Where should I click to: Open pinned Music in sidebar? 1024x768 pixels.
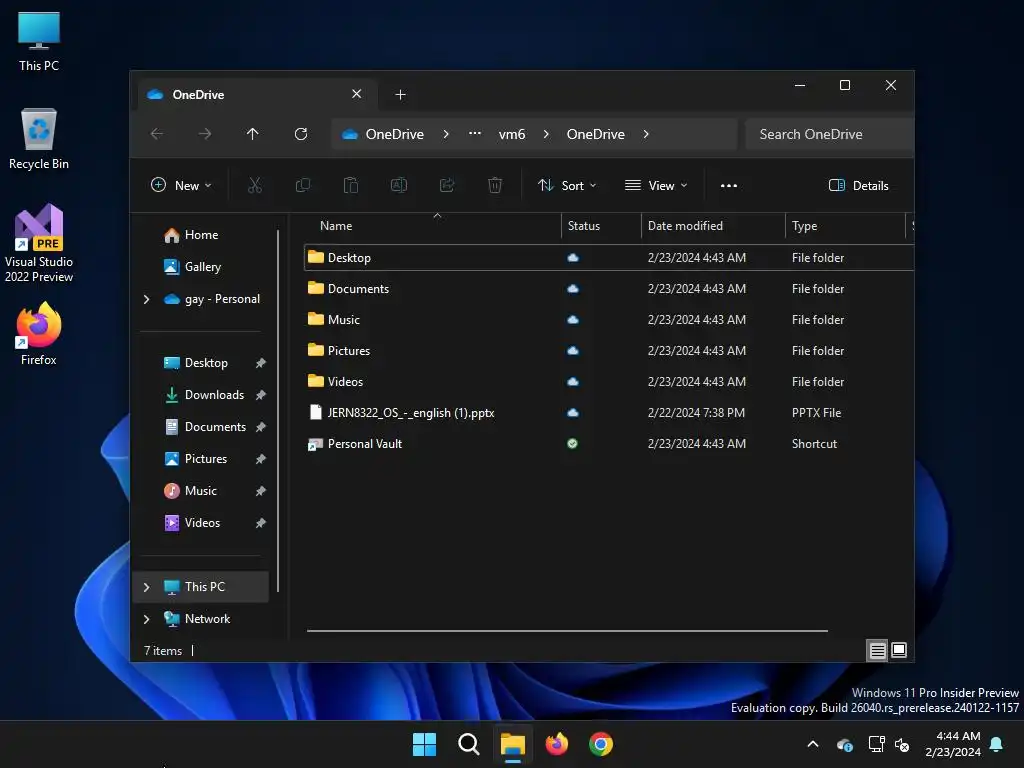(x=200, y=491)
